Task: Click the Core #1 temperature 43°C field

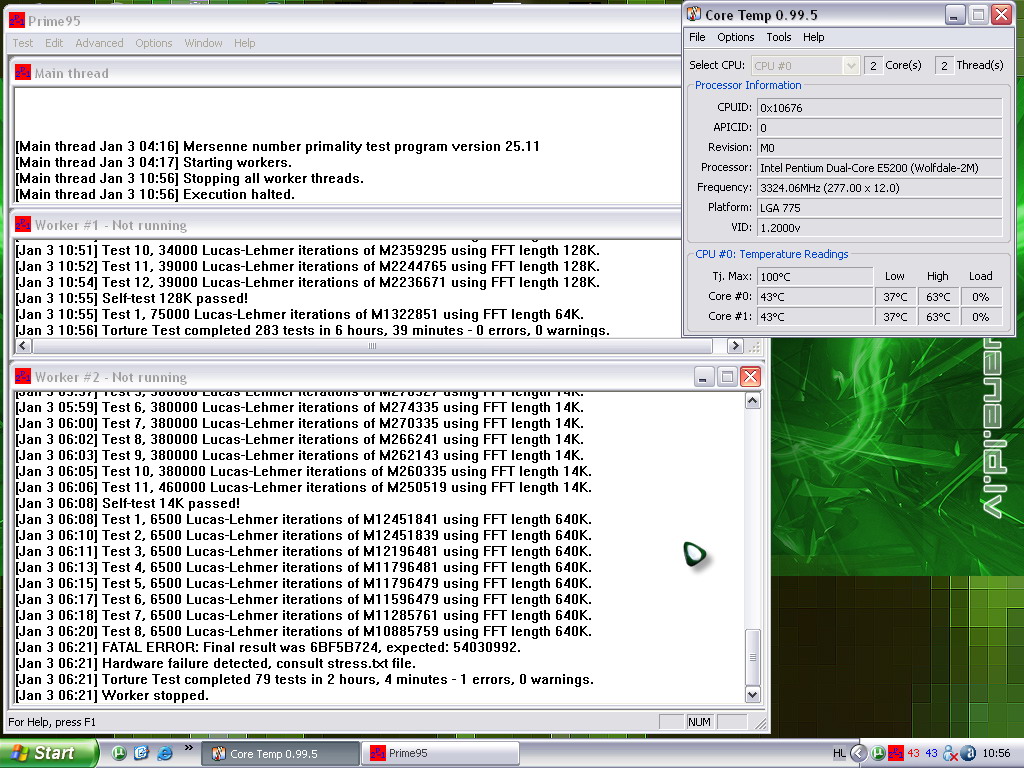Action: pyautogui.click(x=814, y=317)
